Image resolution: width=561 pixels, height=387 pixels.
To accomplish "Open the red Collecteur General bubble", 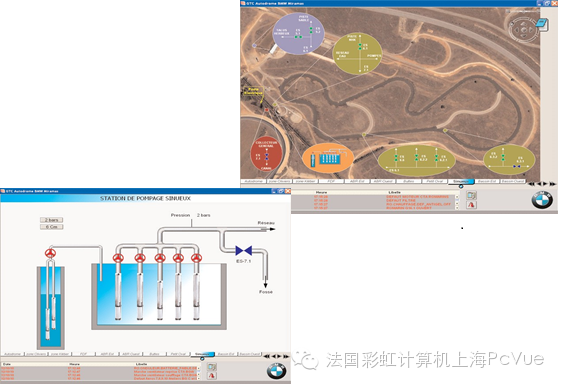I will 266,154.
